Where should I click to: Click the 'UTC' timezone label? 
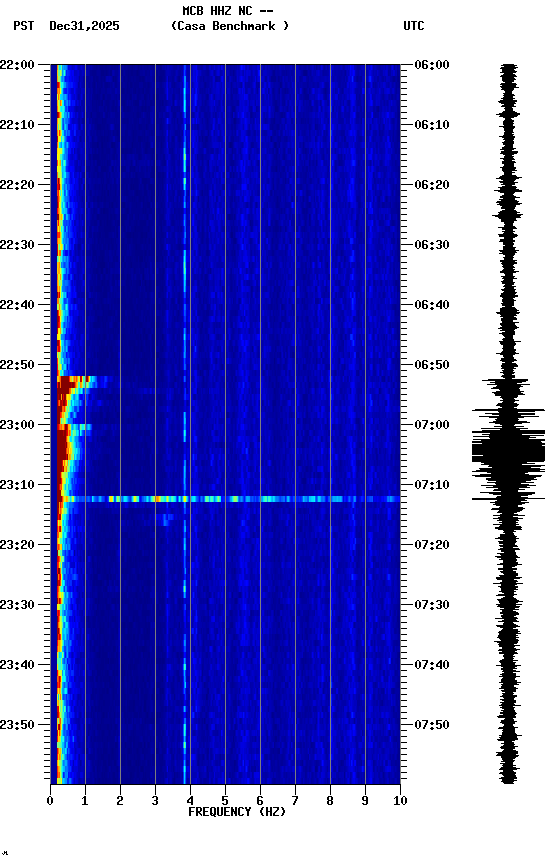tap(414, 26)
